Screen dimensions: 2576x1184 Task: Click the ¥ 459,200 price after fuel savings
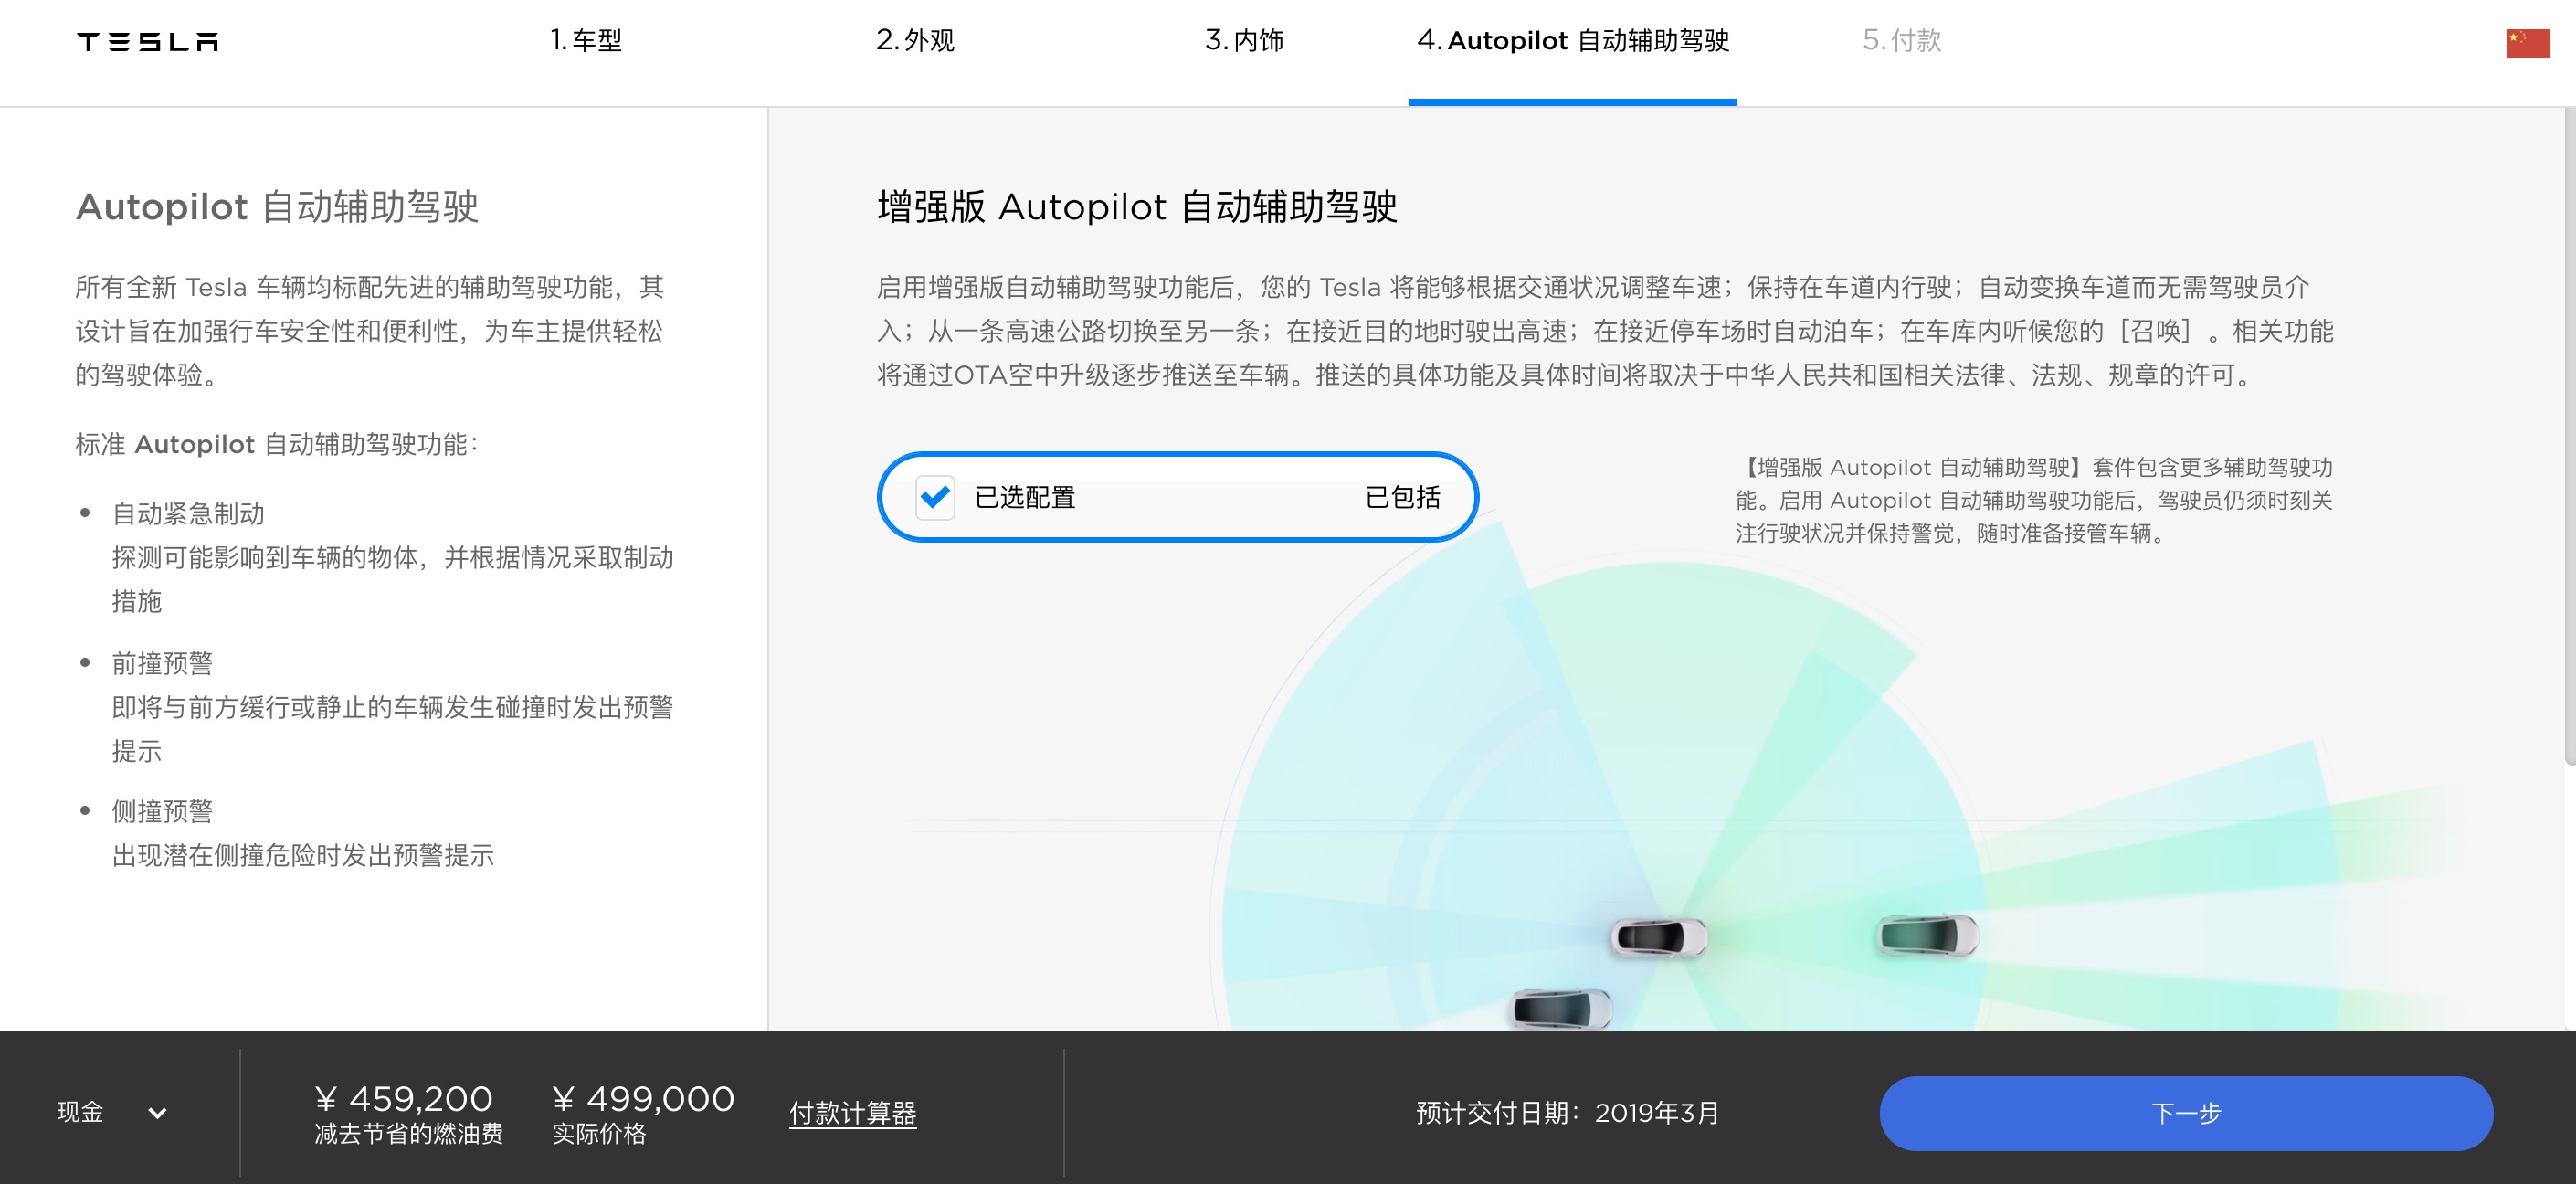pyautogui.click(x=404, y=1099)
